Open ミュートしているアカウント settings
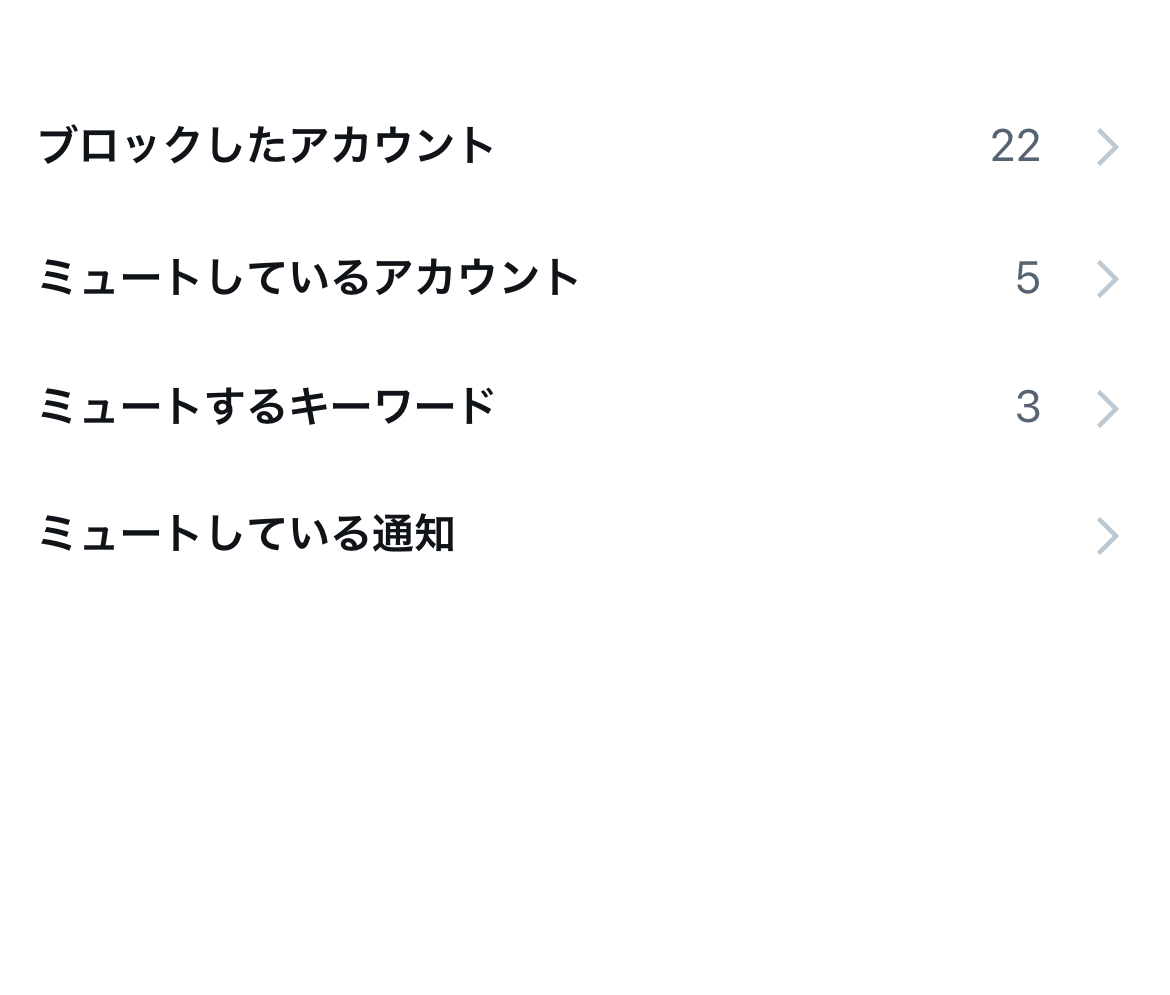Image resolution: width=1170 pixels, height=995 pixels. 309,277
